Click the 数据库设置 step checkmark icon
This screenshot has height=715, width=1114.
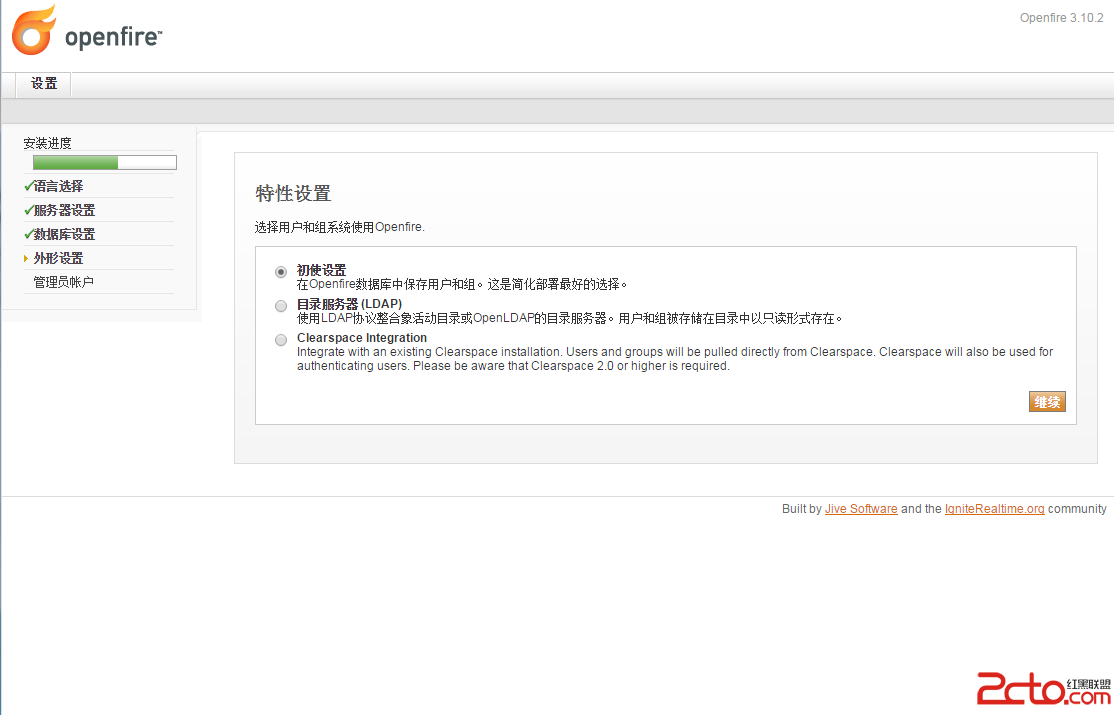point(28,234)
